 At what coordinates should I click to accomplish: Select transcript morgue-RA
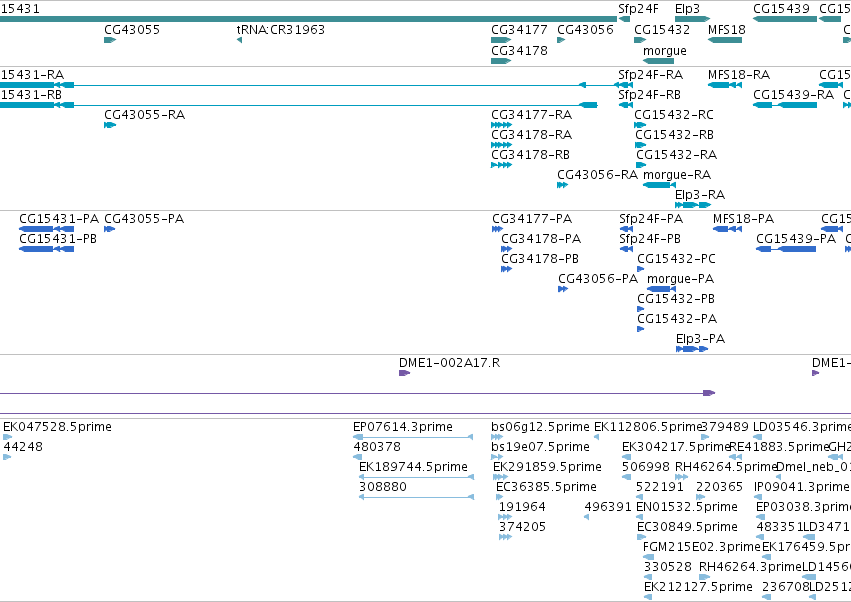[677, 175]
